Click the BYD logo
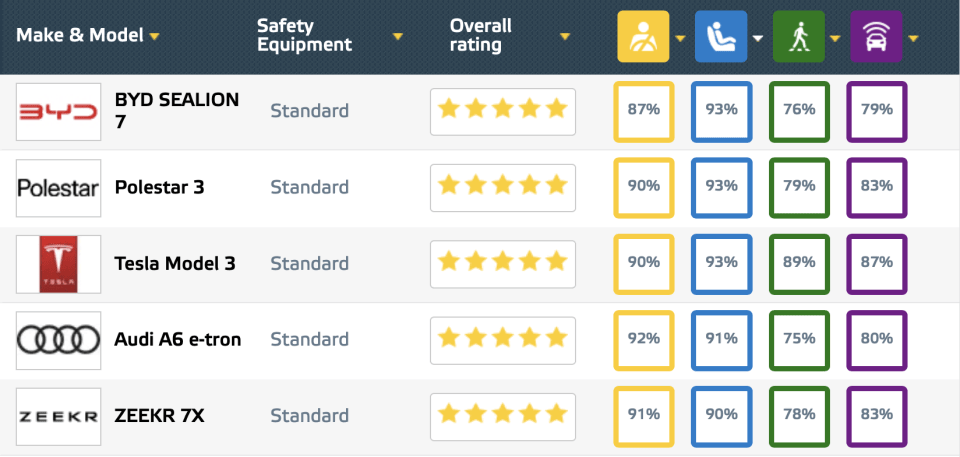Image resolution: width=960 pixels, height=457 pixels. [59, 112]
